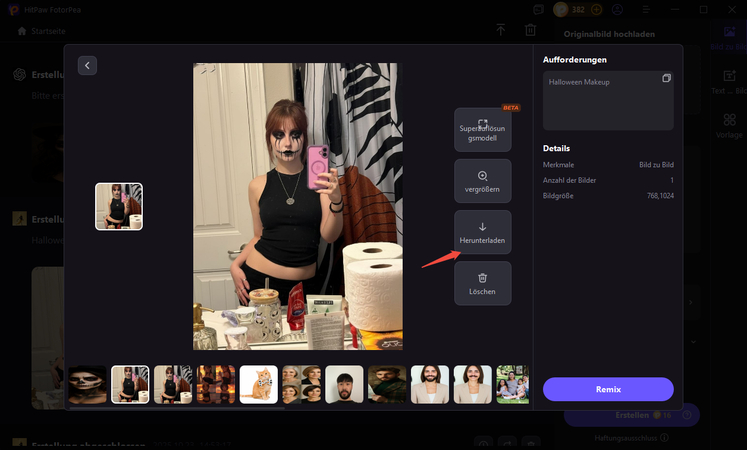
Task: Click the vergrößern zoom button
Action: [483, 181]
